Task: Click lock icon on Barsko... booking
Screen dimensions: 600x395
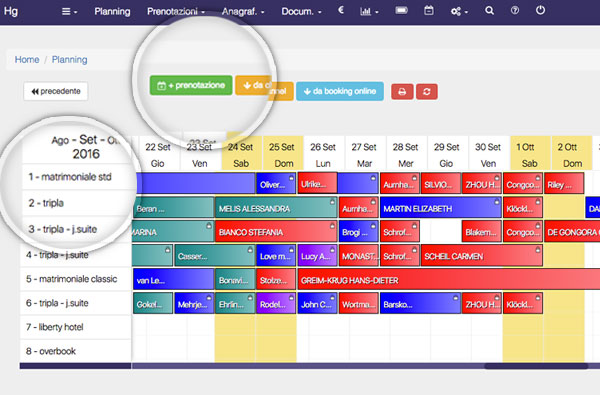Action: (x=455, y=297)
